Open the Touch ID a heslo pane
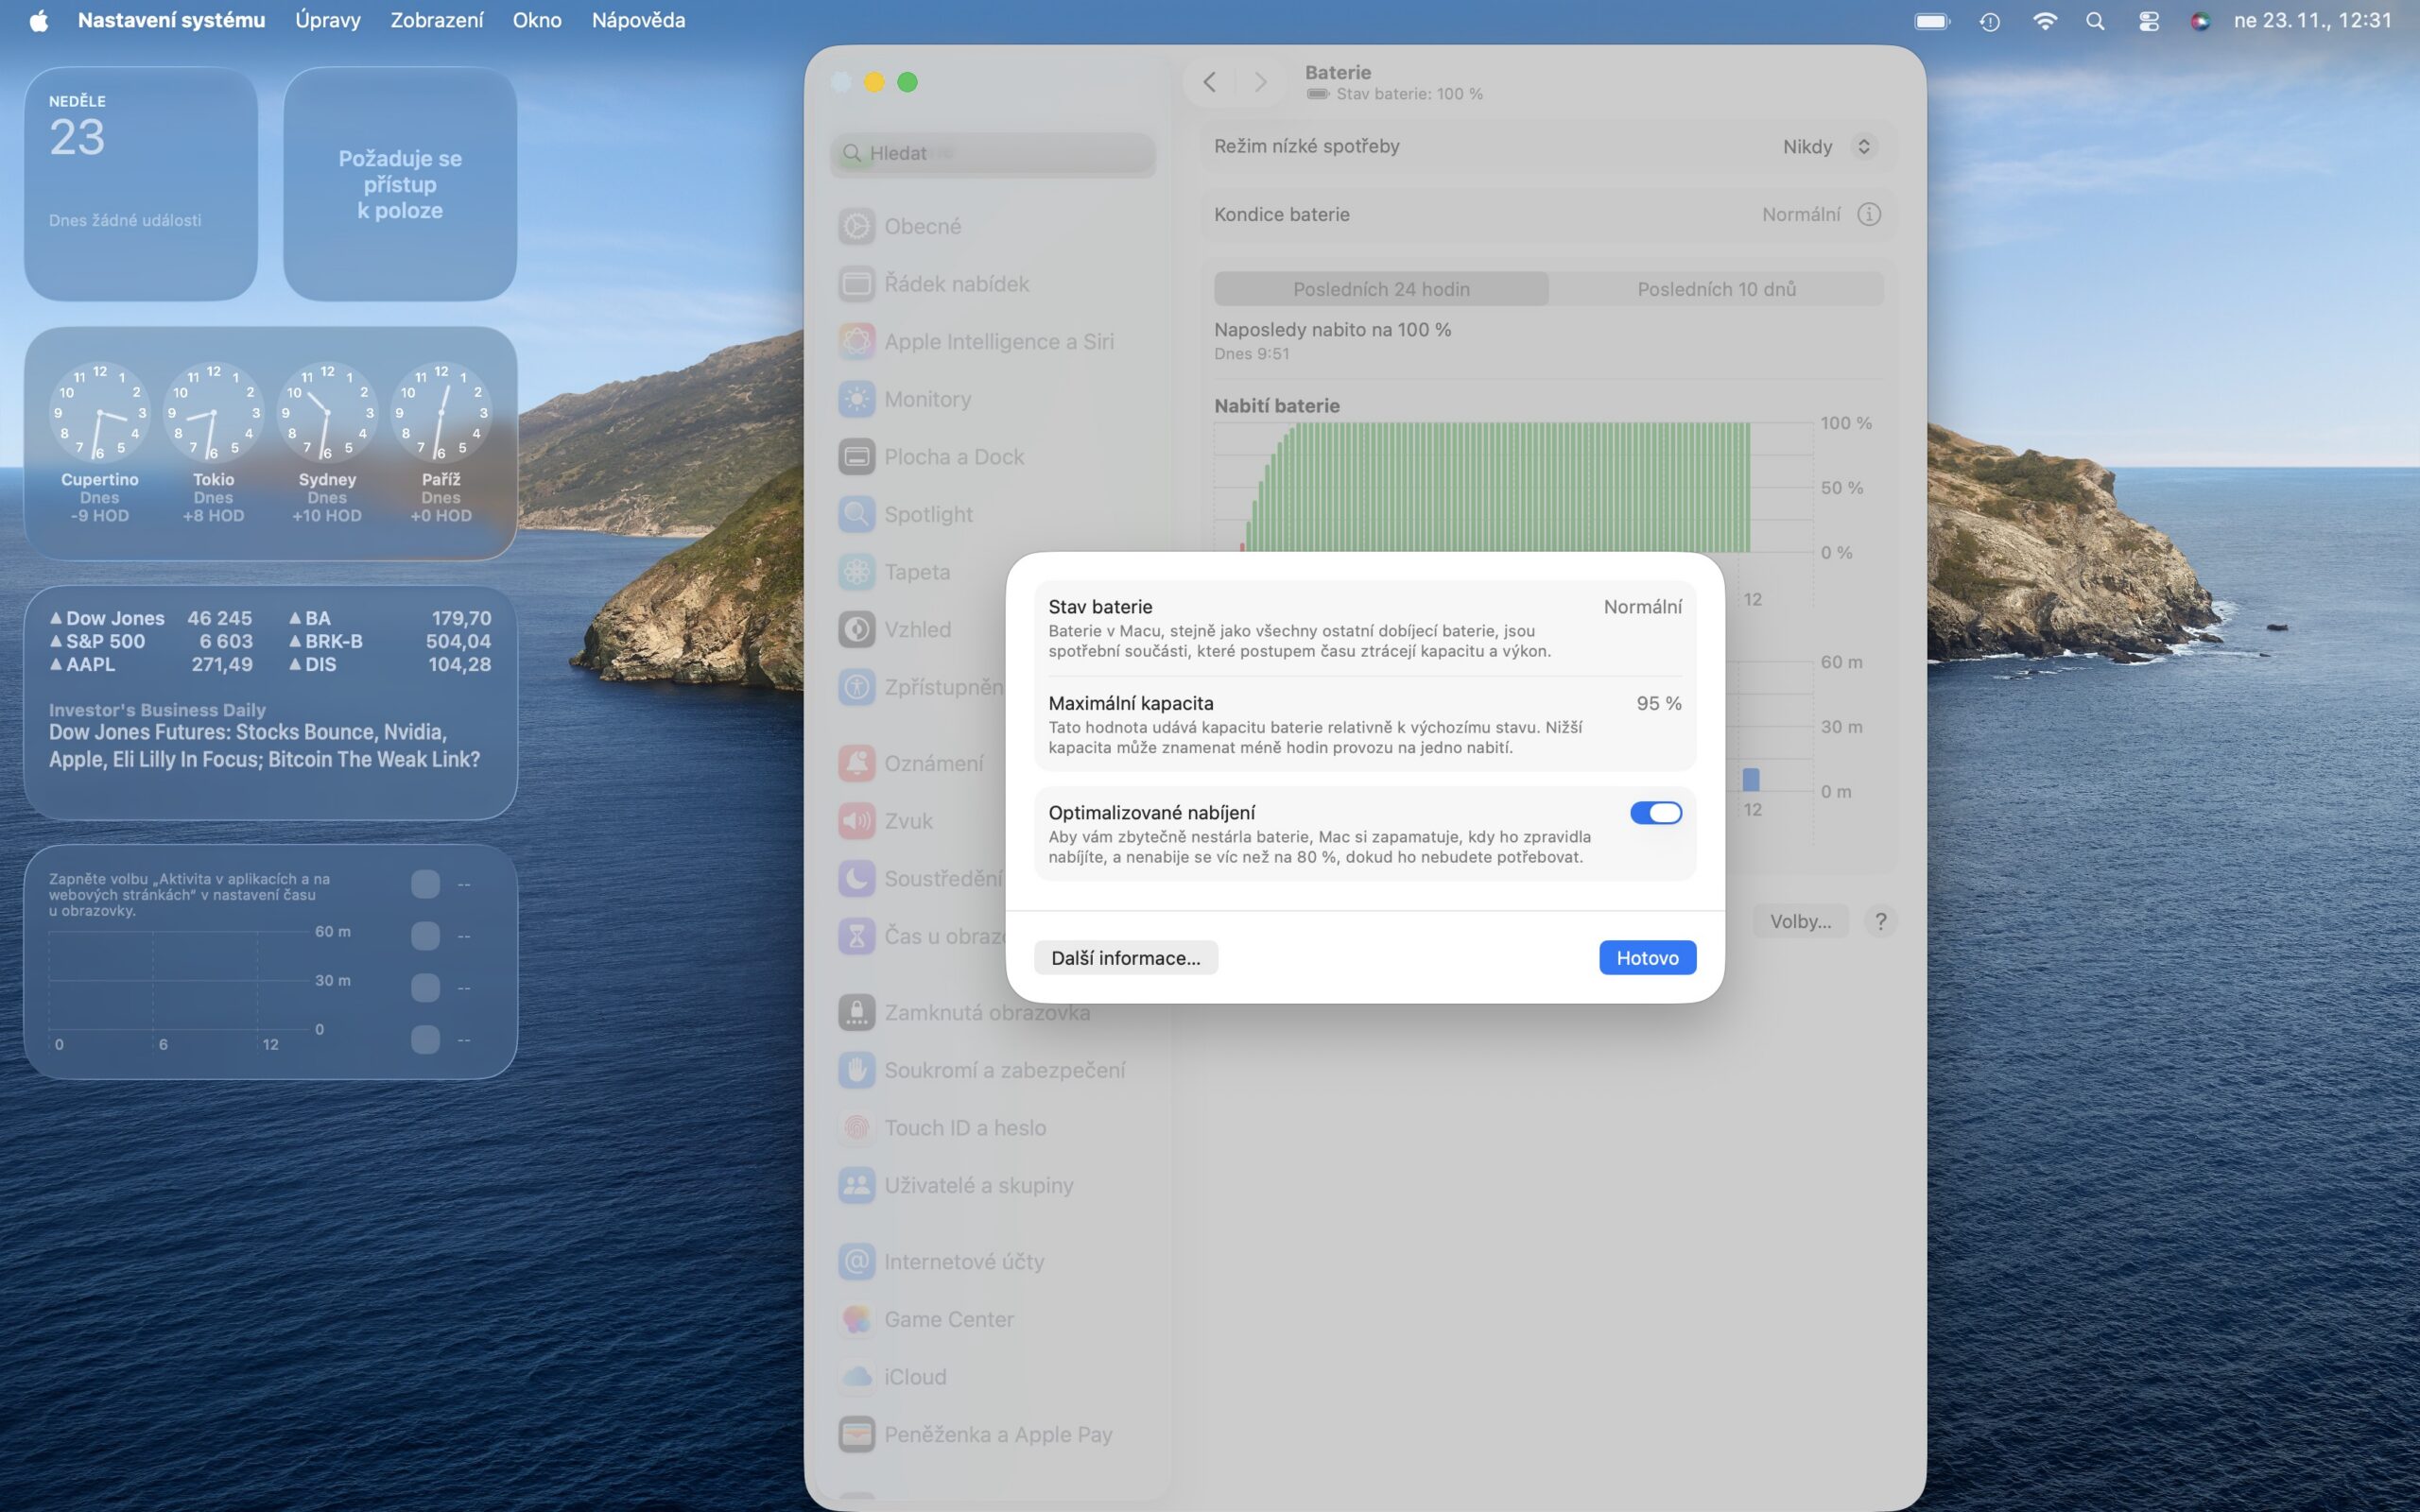The image size is (2420, 1512). tap(964, 1127)
